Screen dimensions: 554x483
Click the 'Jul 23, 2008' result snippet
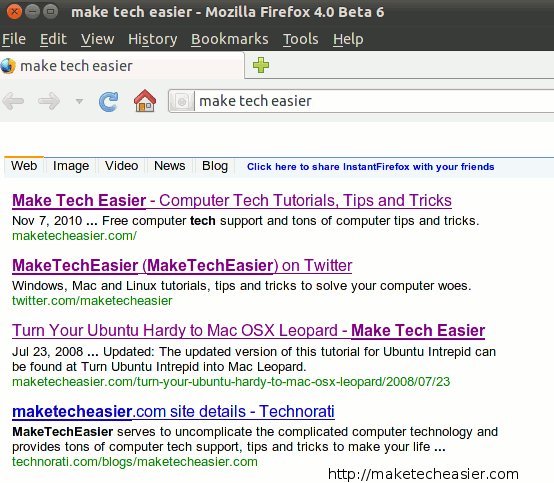coord(254,359)
